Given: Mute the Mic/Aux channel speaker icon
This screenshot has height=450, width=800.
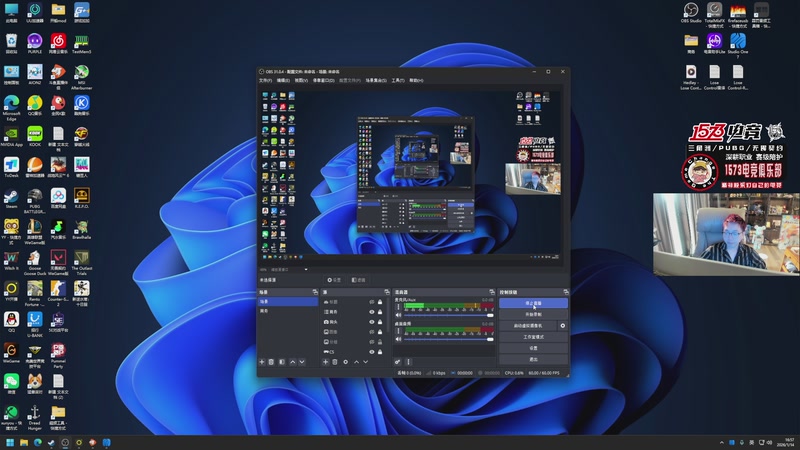Looking at the screenshot, I should 398,315.
